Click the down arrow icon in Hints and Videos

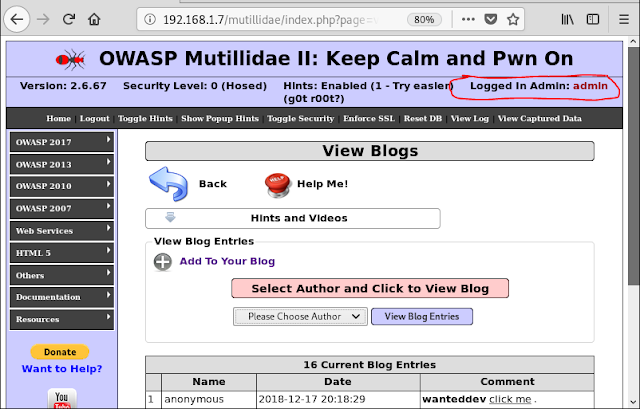(170, 218)
